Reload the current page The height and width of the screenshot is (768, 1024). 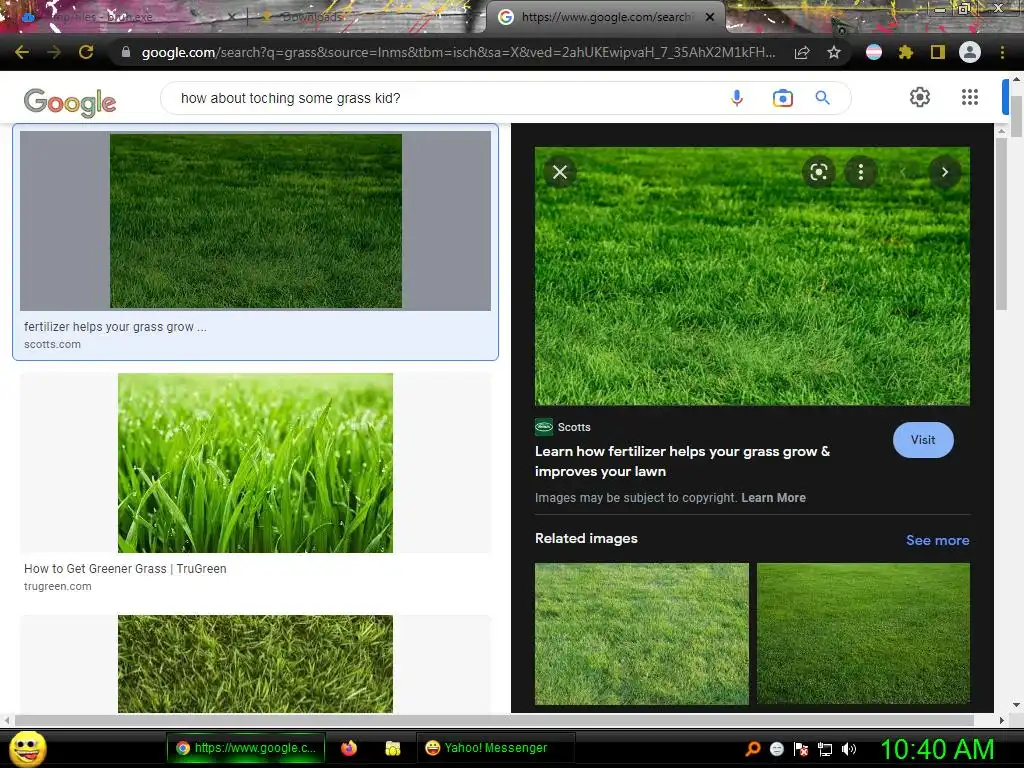(86, 52)
